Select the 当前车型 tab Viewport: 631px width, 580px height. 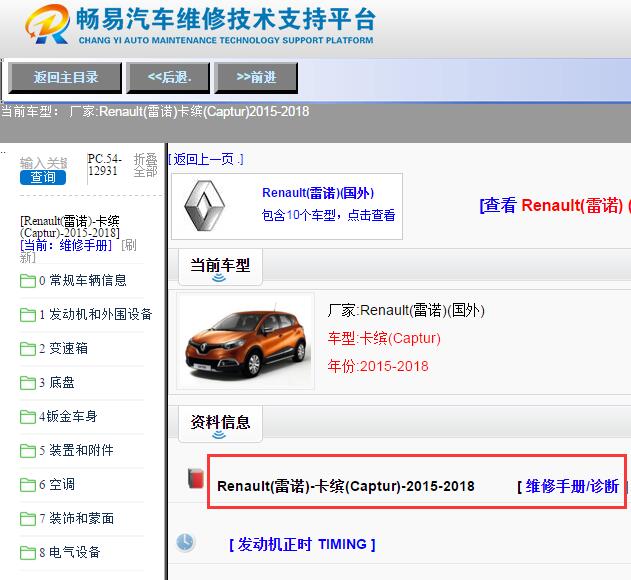[x=220, y=266]
